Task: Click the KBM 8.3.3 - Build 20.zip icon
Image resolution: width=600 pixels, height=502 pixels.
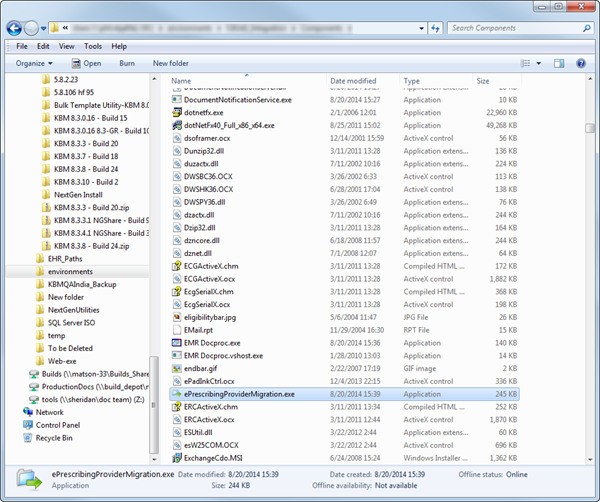Action: click(x=46, y=208)
